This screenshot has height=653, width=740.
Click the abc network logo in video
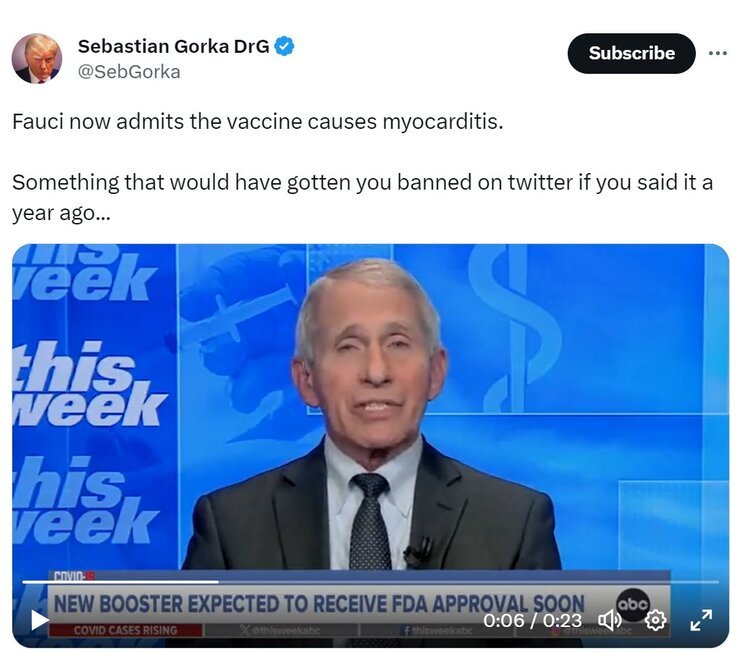coord(632,604)
